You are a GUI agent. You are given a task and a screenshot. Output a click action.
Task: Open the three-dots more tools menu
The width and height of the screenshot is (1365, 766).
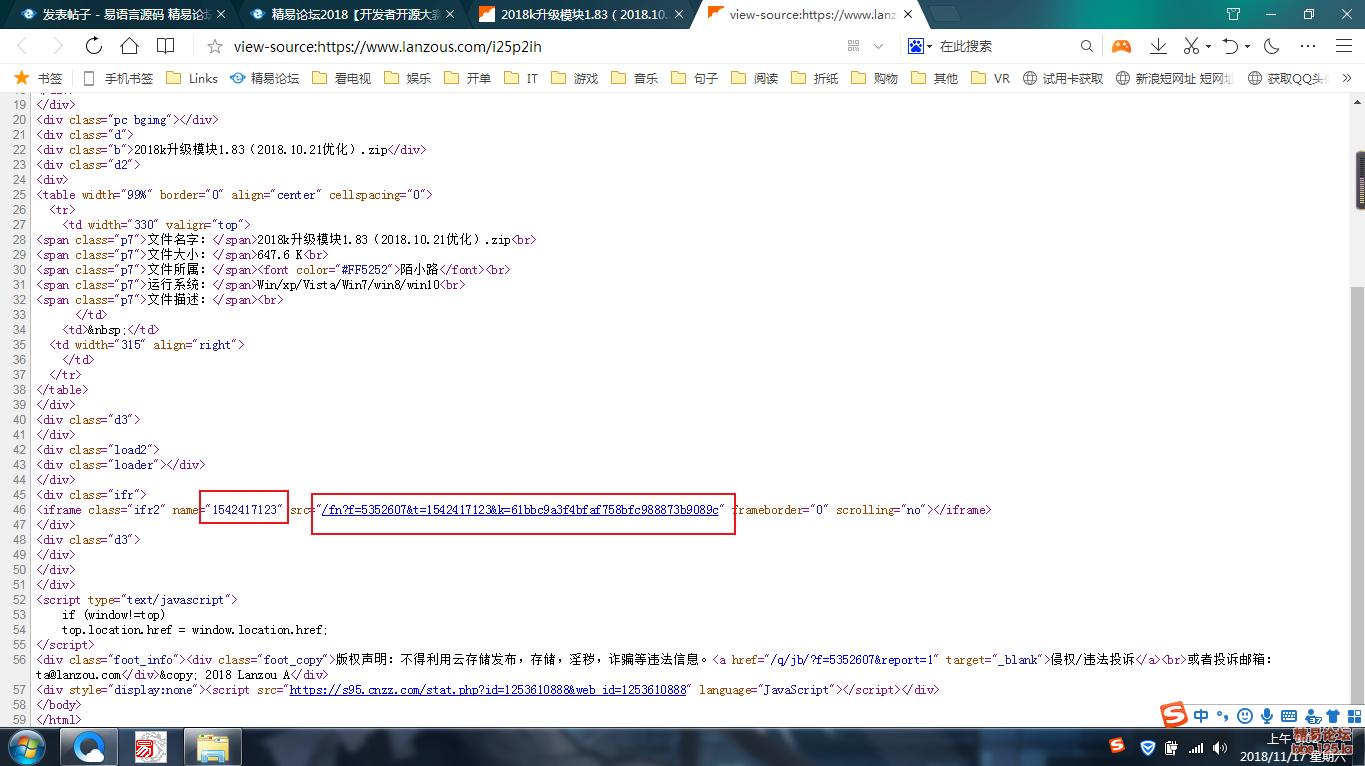pos(1308,46)
